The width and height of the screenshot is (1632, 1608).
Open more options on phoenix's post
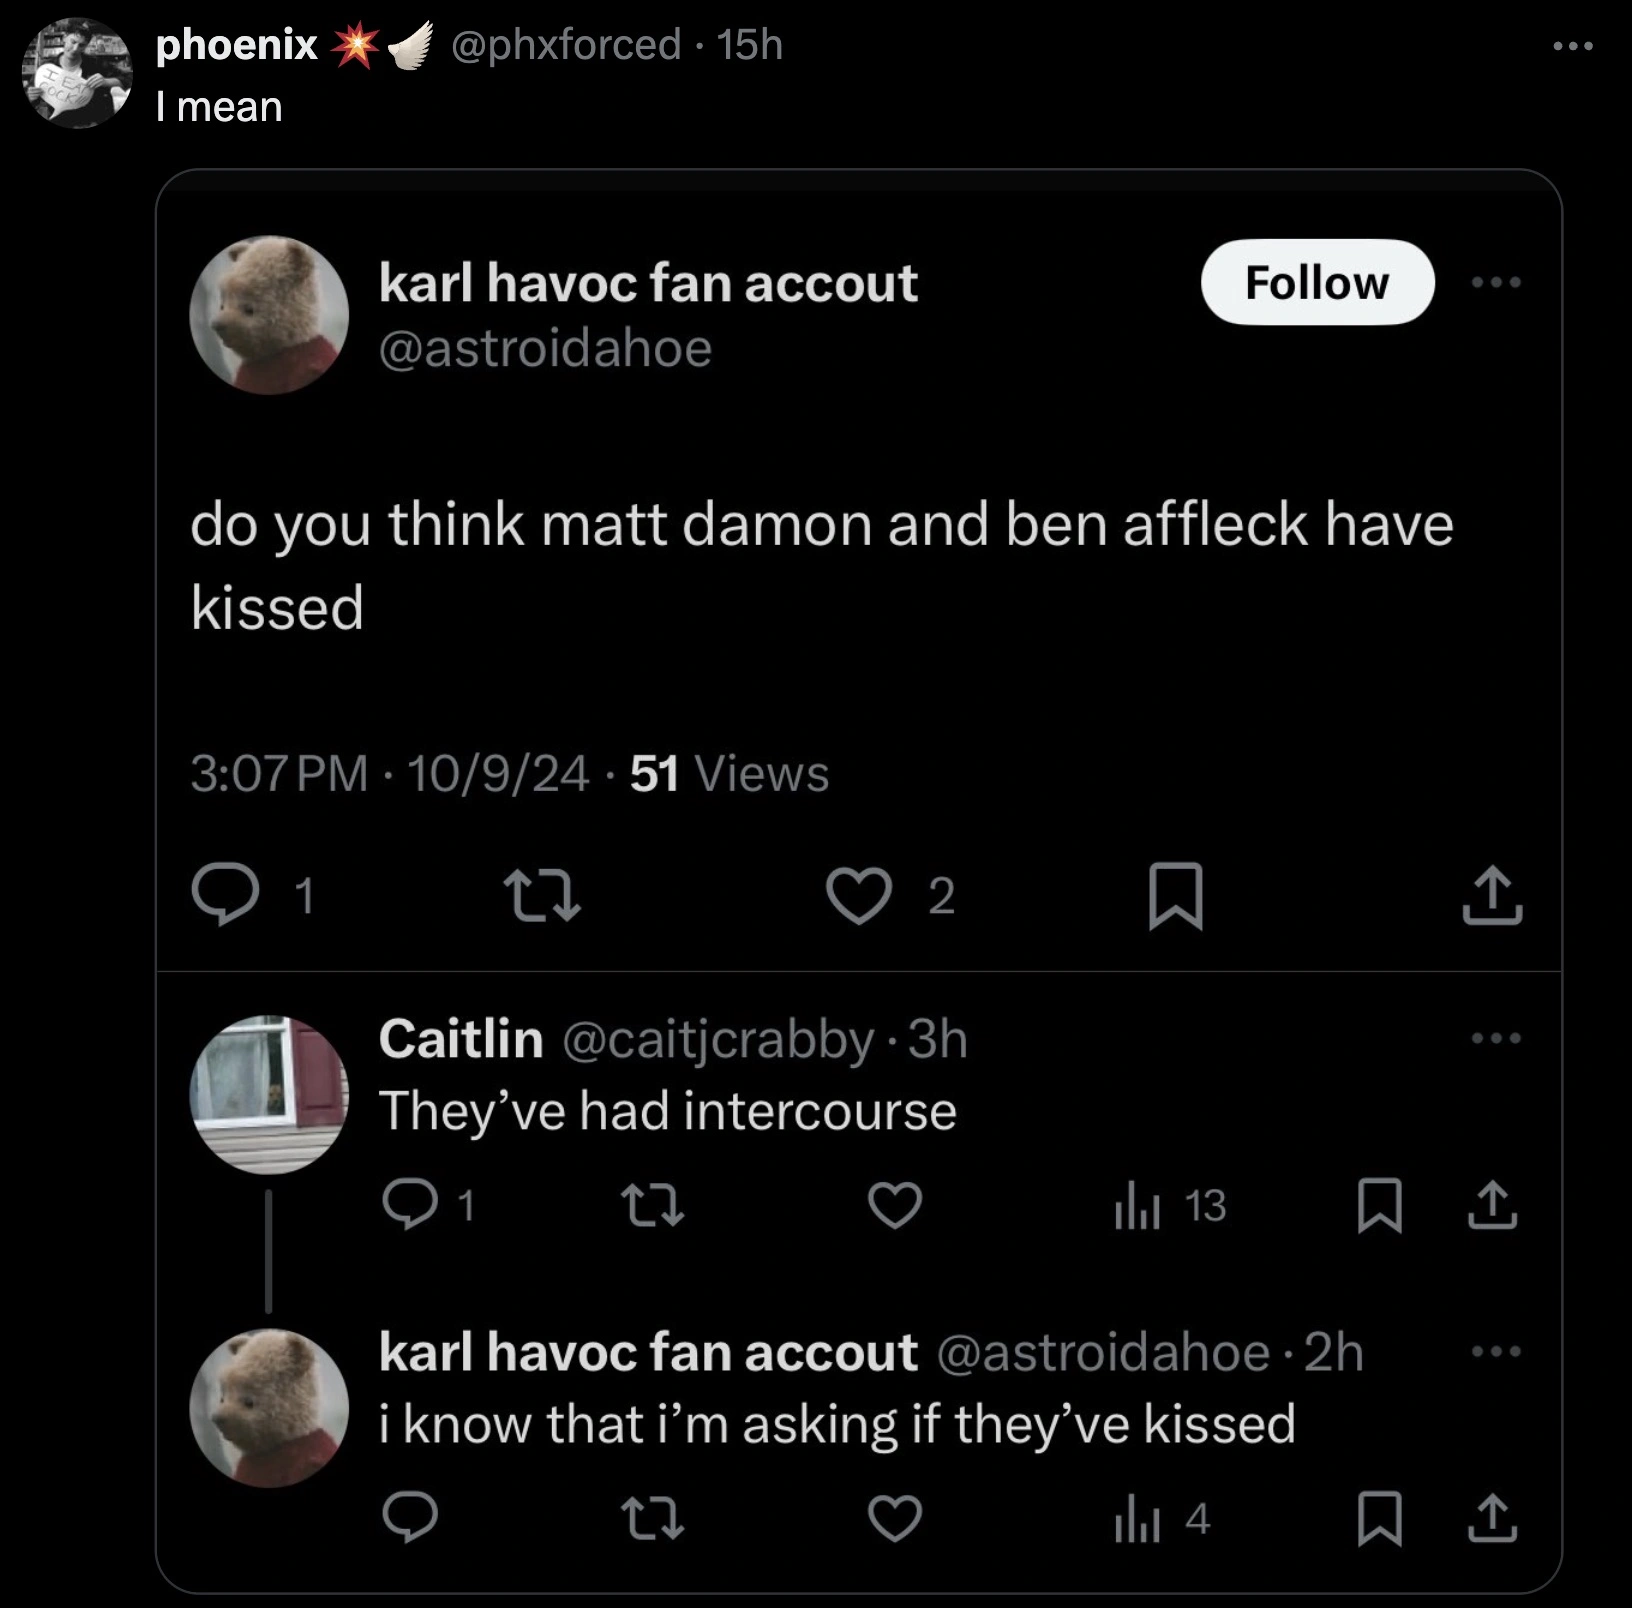(1573, 46)
